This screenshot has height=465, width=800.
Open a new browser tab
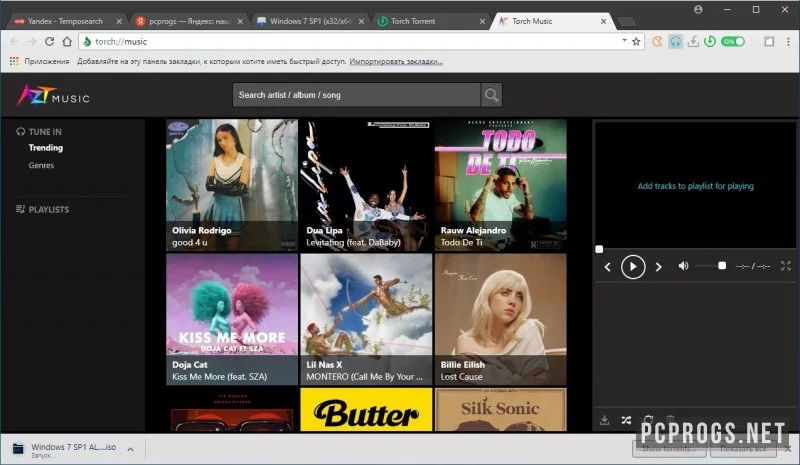click(x=626, y=21)
